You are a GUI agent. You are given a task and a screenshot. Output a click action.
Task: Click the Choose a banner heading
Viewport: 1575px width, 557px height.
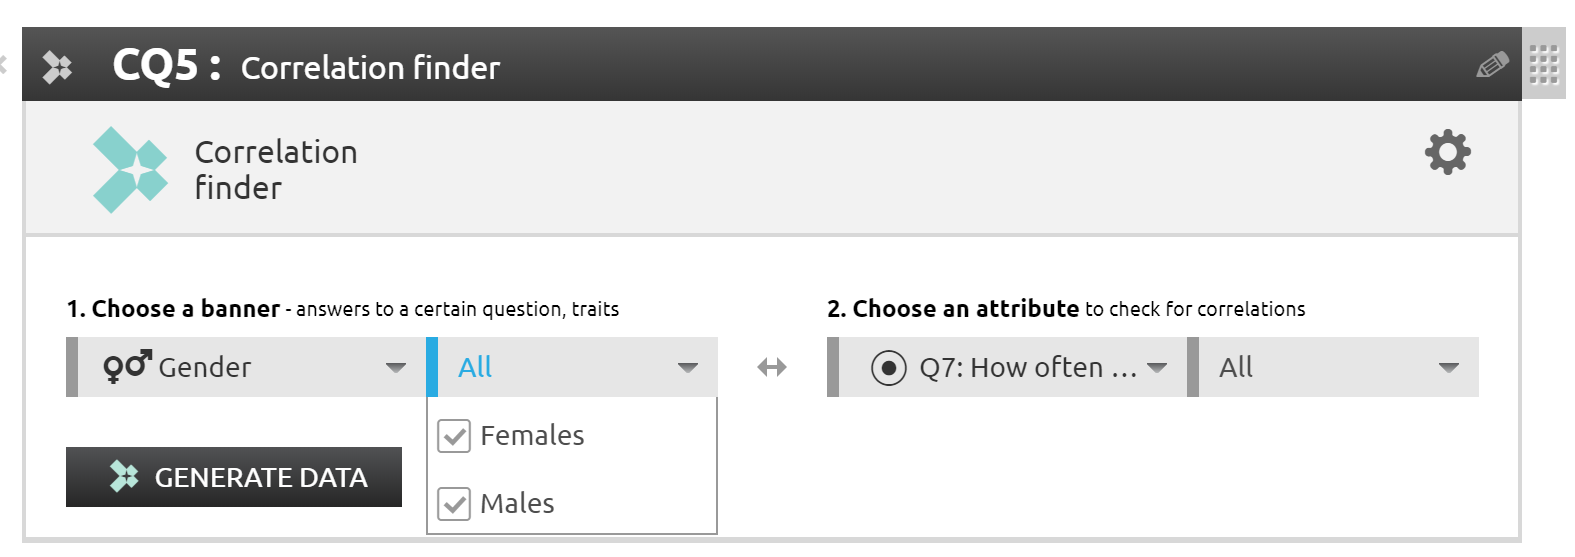click(173, 309)
